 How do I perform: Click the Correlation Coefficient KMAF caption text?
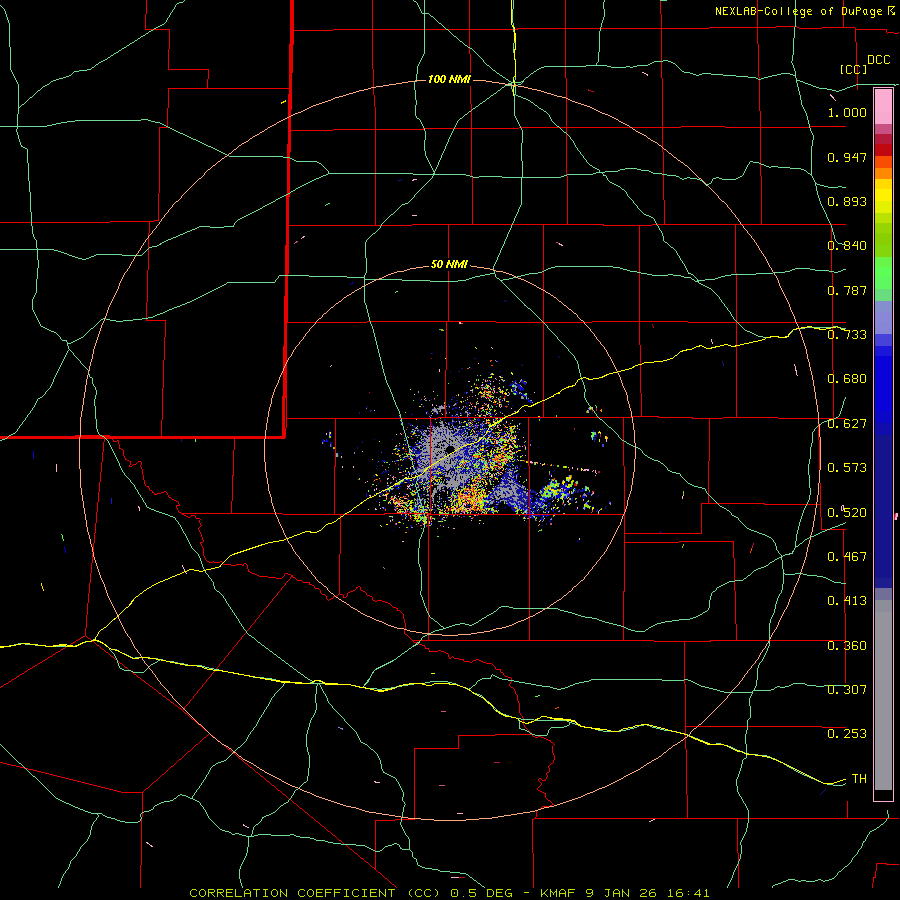click(449, 893)
